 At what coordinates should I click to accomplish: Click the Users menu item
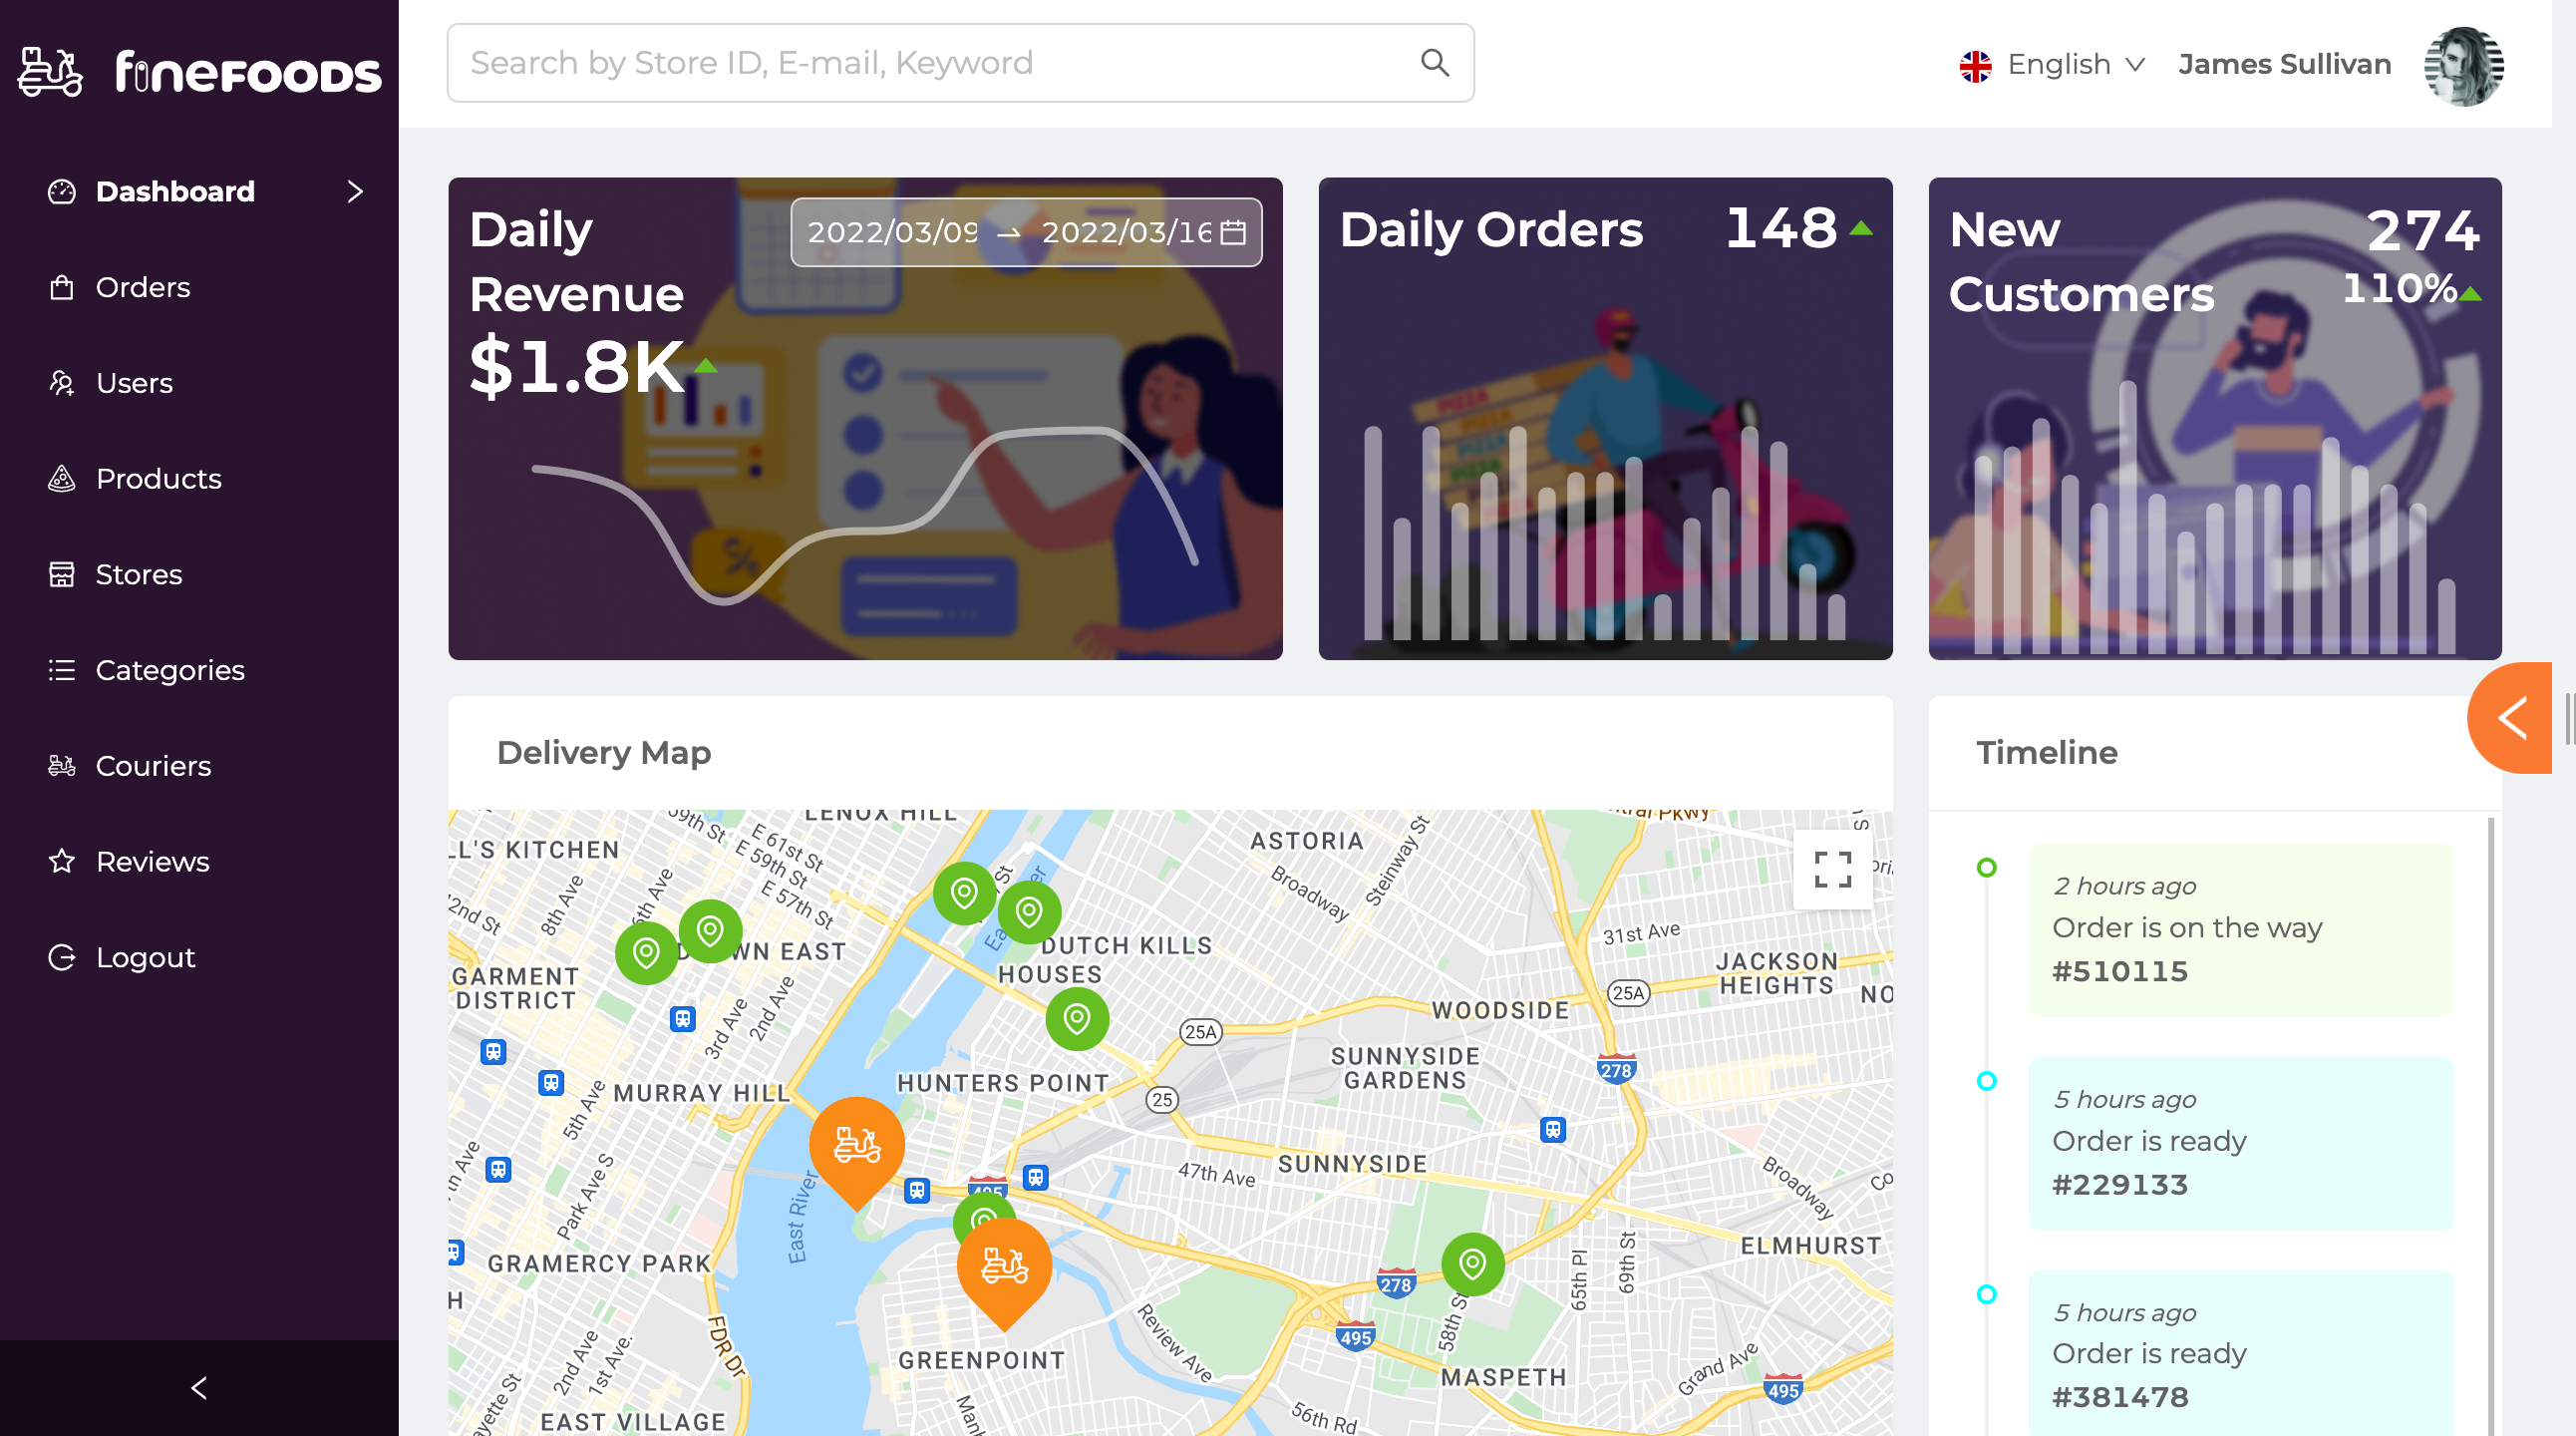coord(135,382)
